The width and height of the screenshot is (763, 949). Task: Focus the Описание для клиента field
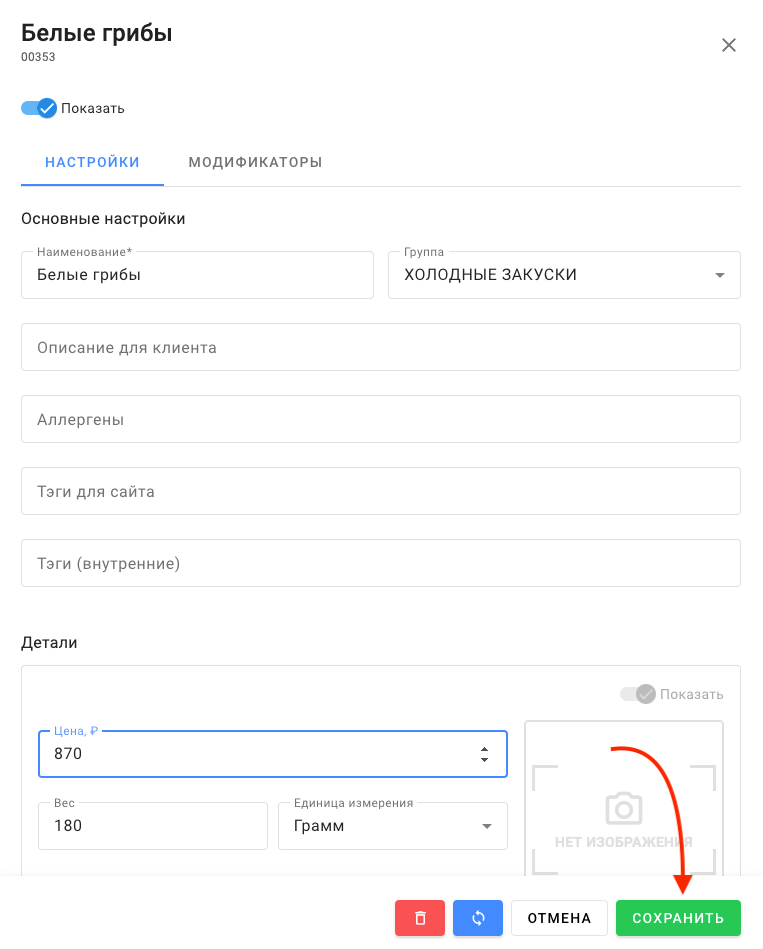tap(380, 348)
